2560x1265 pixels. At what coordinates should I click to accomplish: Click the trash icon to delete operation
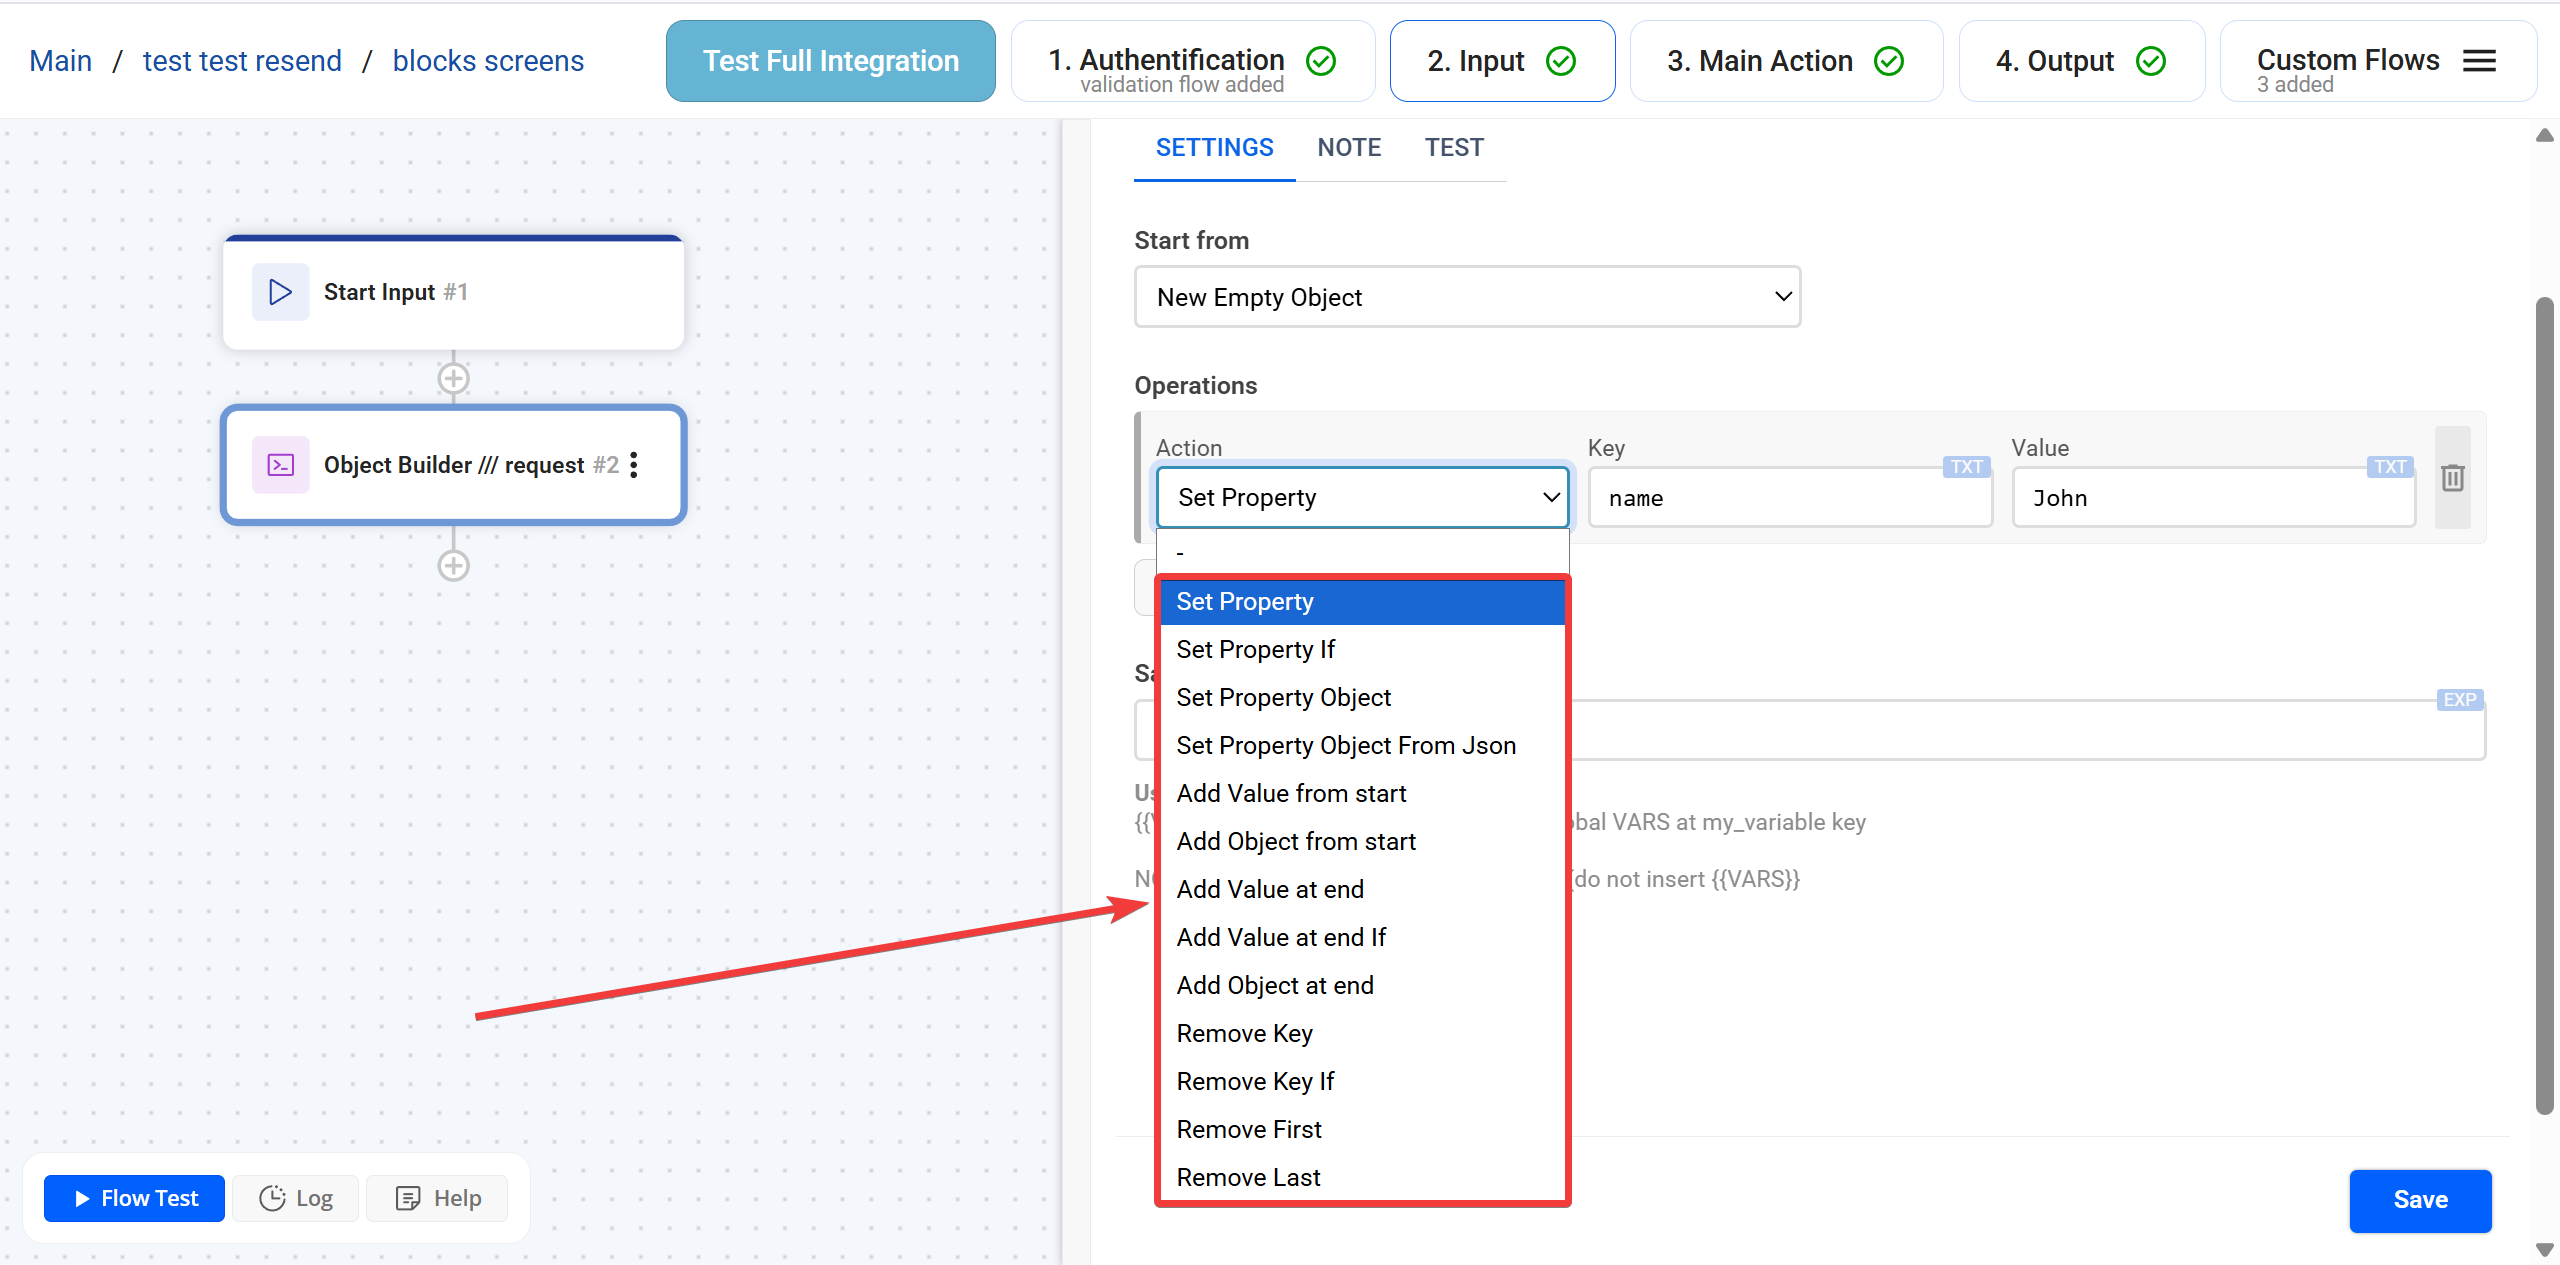pos(2452,478)
